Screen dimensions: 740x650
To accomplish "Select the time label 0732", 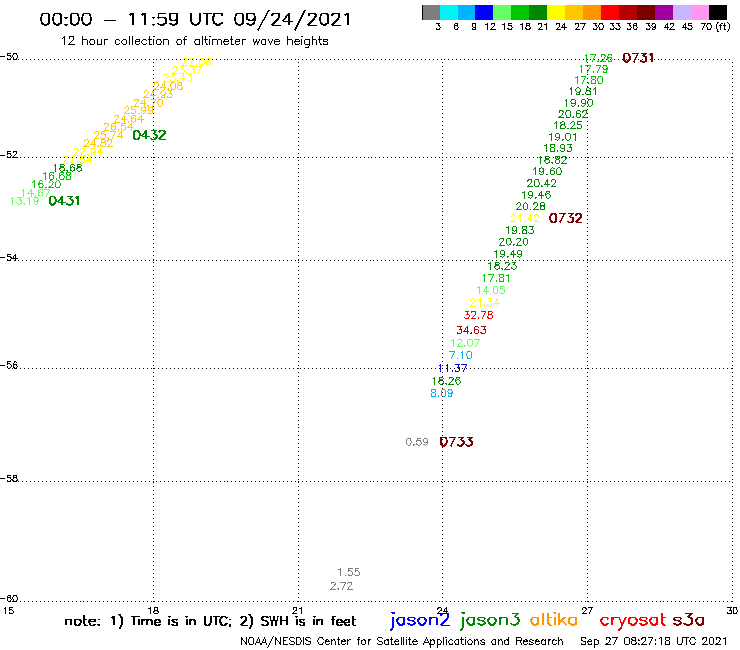I will point(565,218).
